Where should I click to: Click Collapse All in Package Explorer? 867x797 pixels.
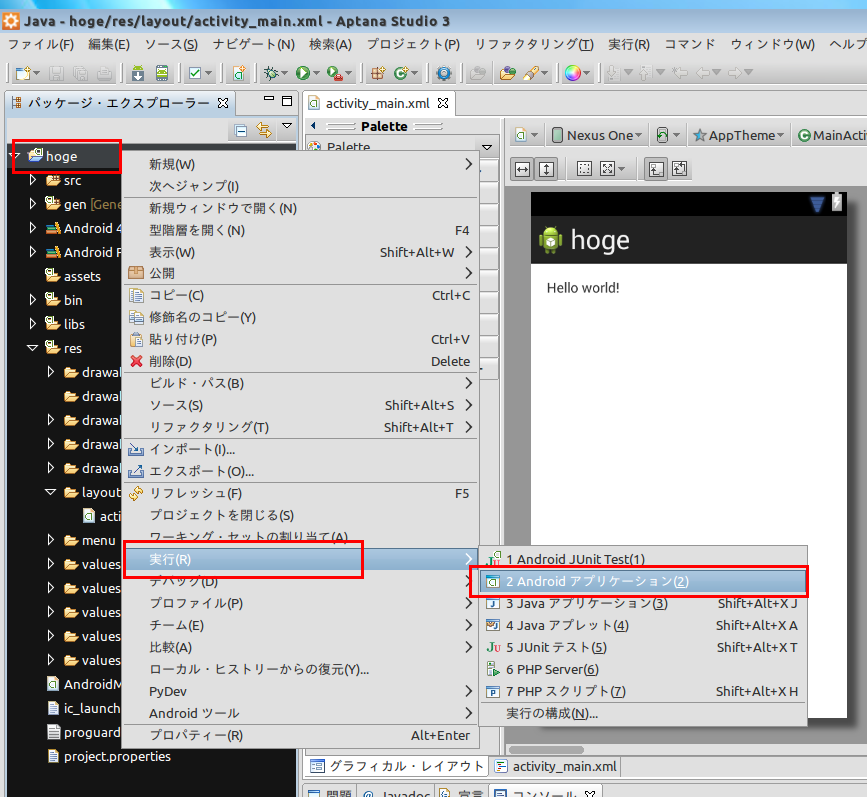pos(241,131)
